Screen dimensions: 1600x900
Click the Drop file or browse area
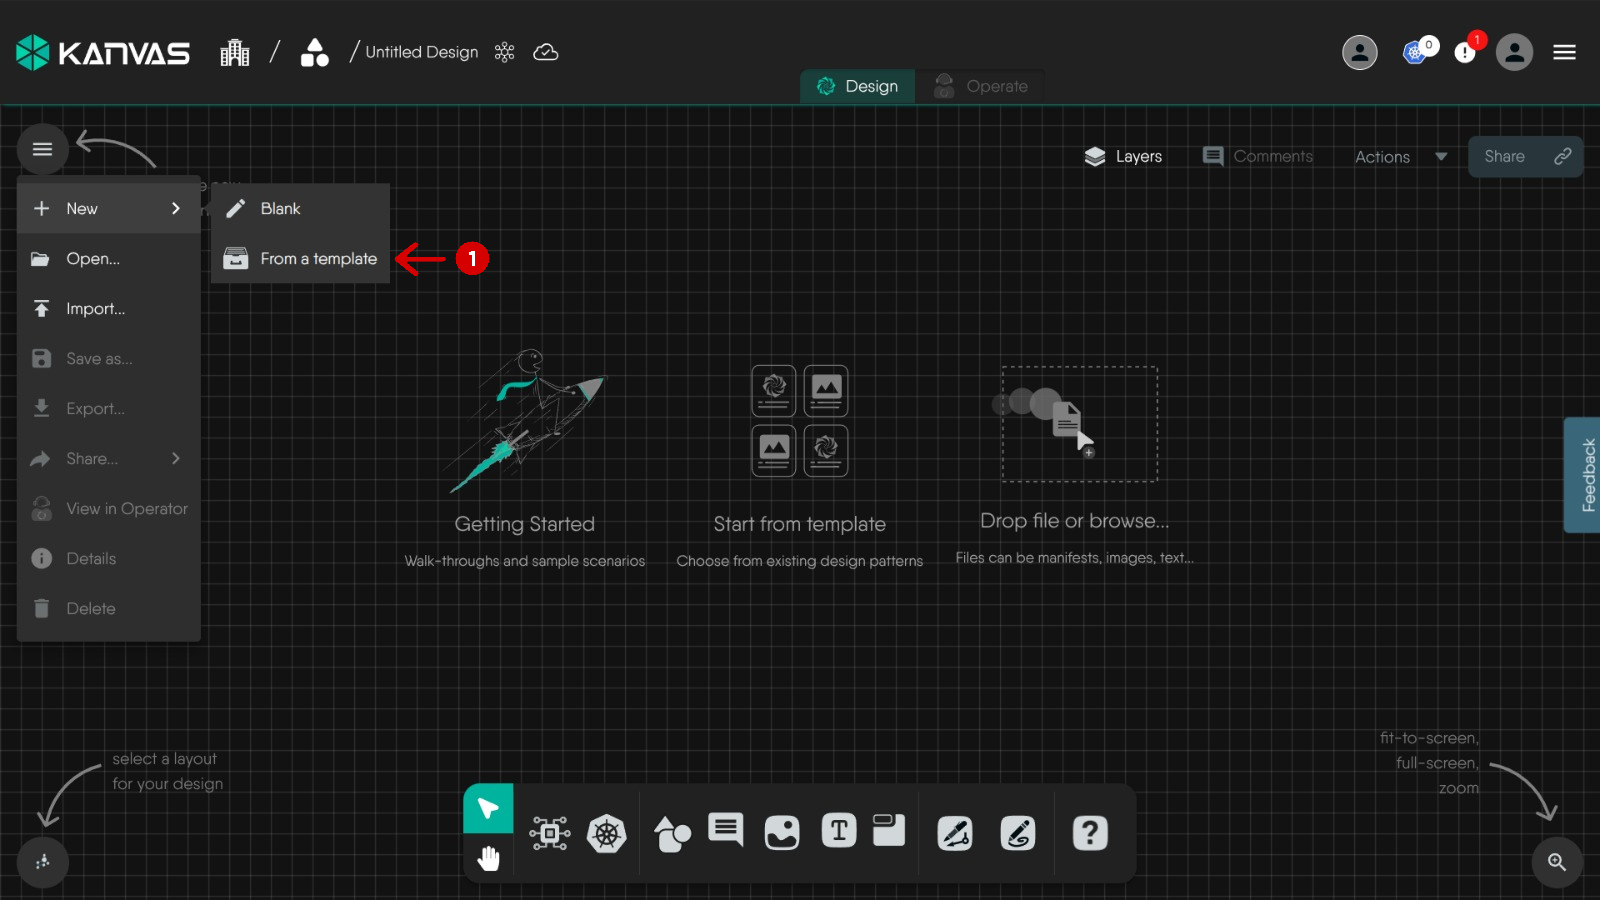[1076, 466]
